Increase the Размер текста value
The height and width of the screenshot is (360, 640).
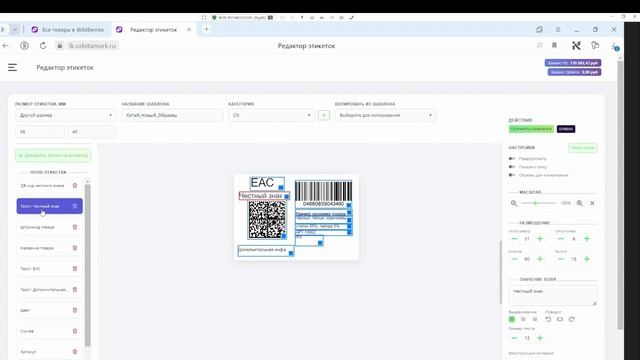click(540, 338)
